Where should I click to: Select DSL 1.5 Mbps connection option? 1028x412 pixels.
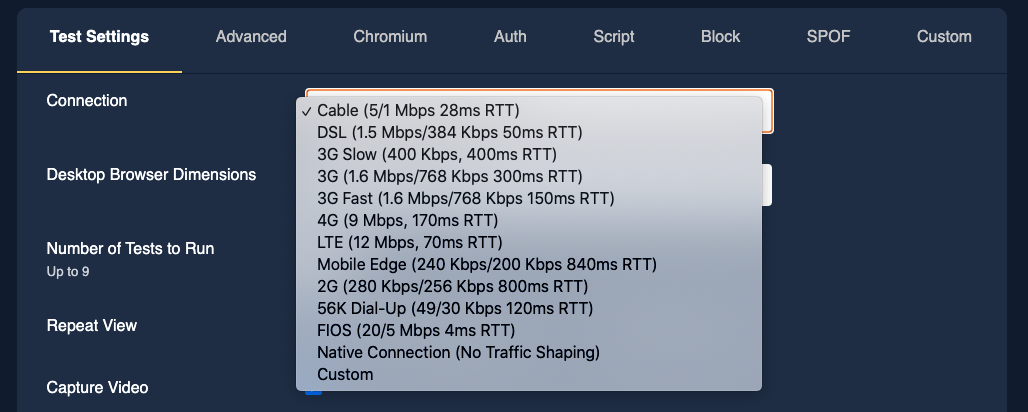click(x=449, y=132)
